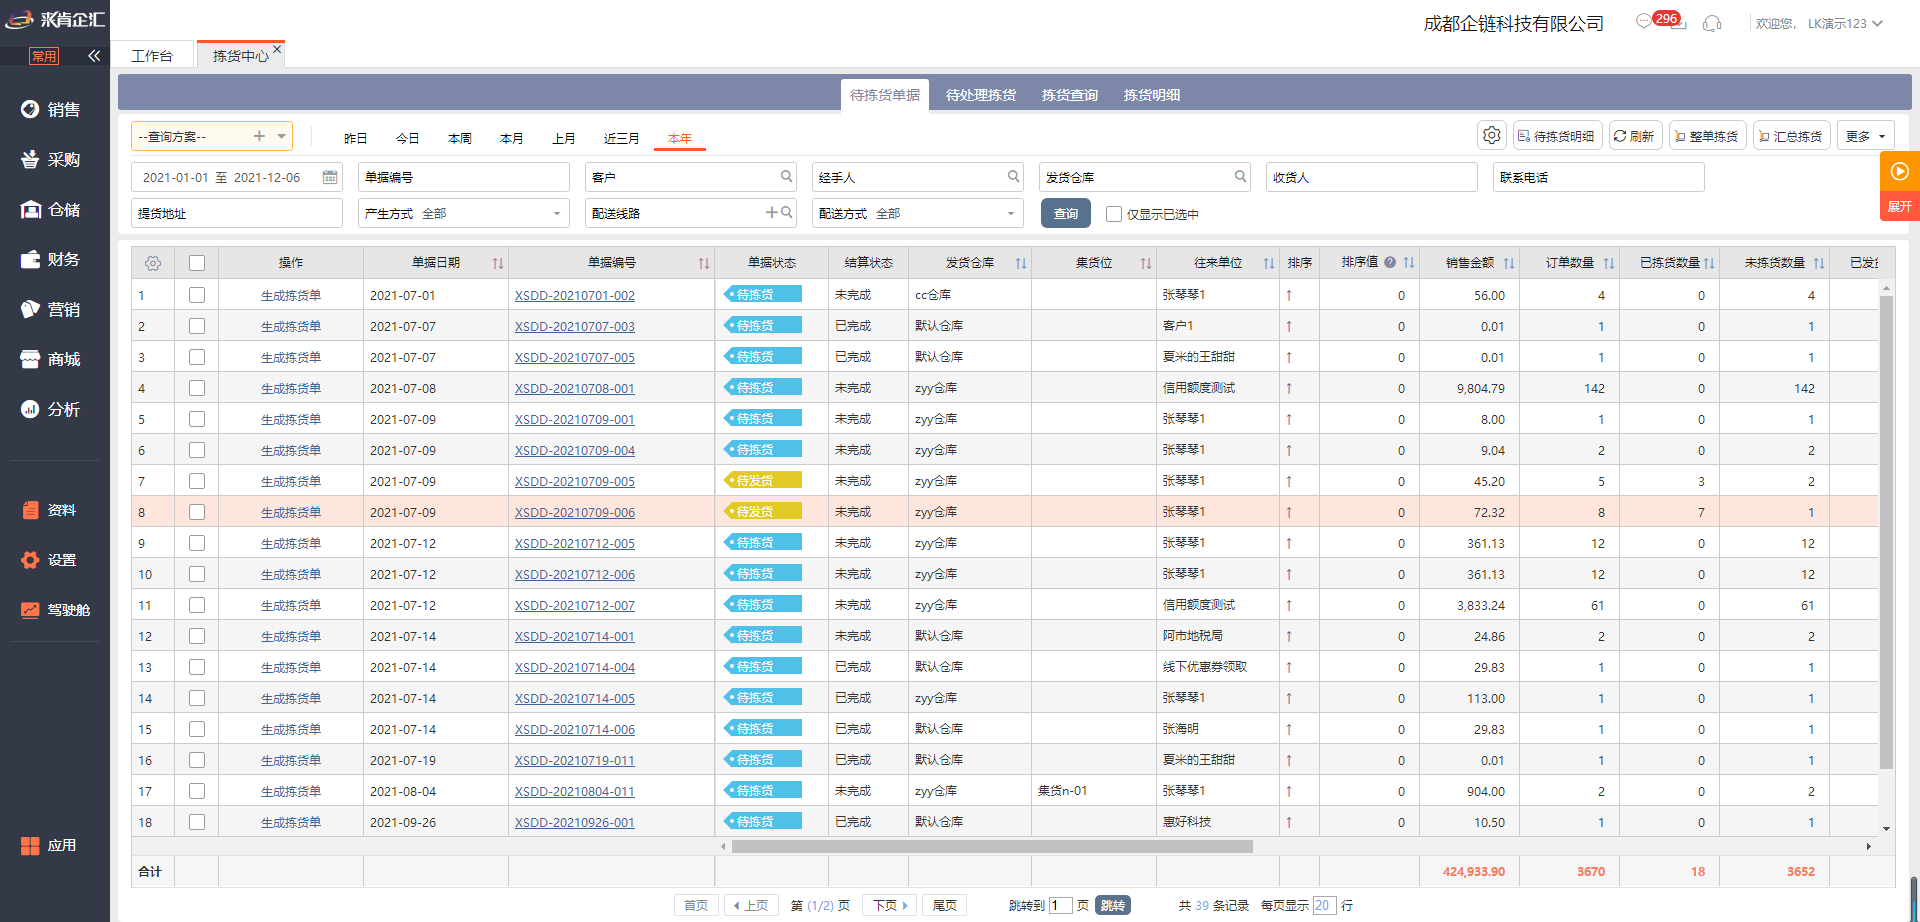Image resolution: width=1920 pixels, height=922 pixels.
Task: Click the customer service headset icon
Action: coord(1712,23)
